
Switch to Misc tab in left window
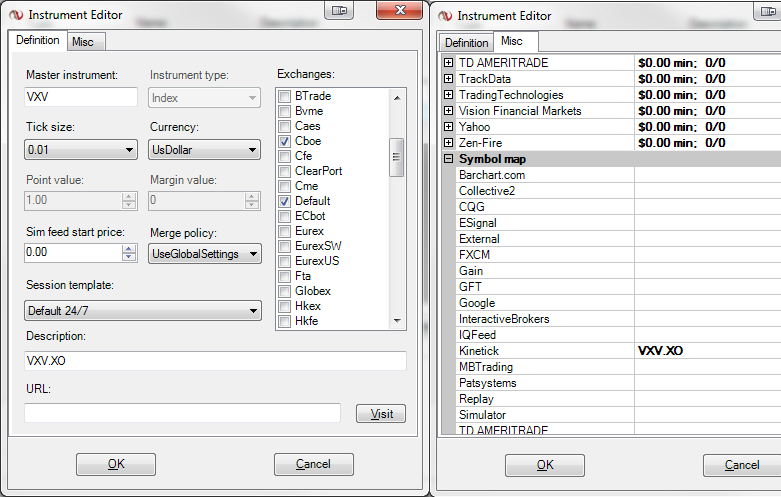click(86, 42)
